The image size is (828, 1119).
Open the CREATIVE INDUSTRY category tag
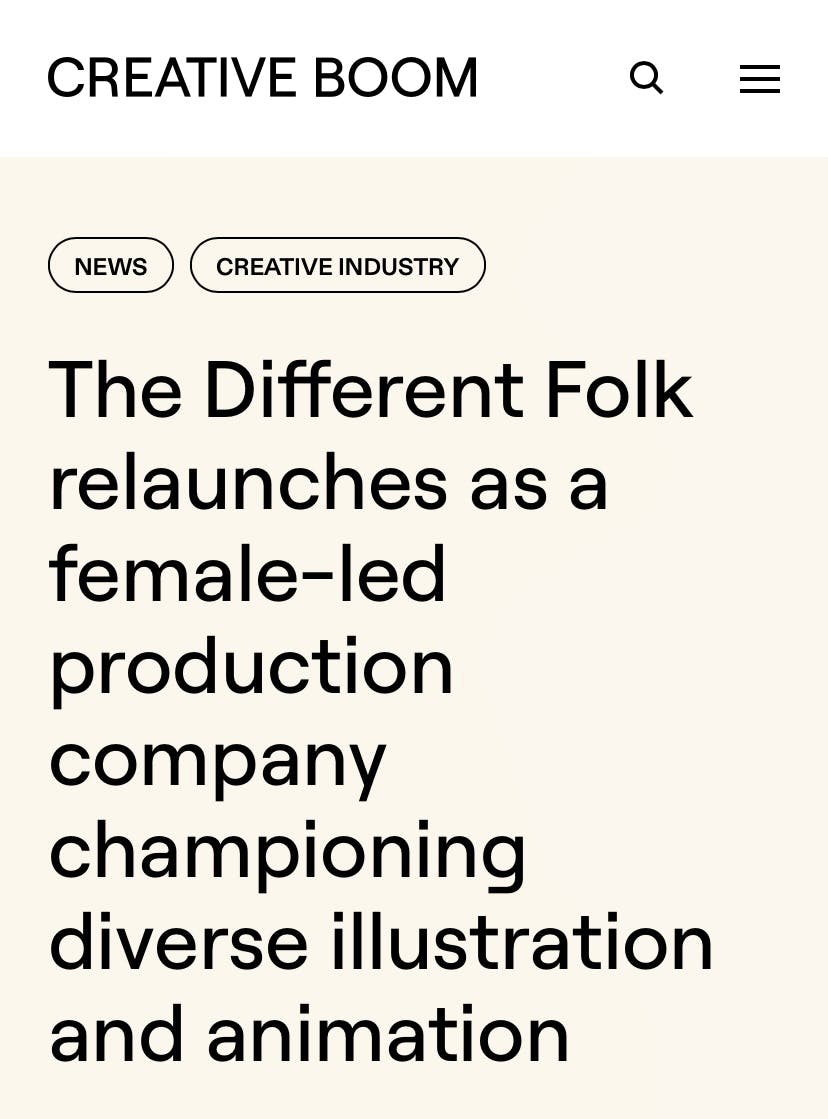pyautogui.click(x=337, y=266)
